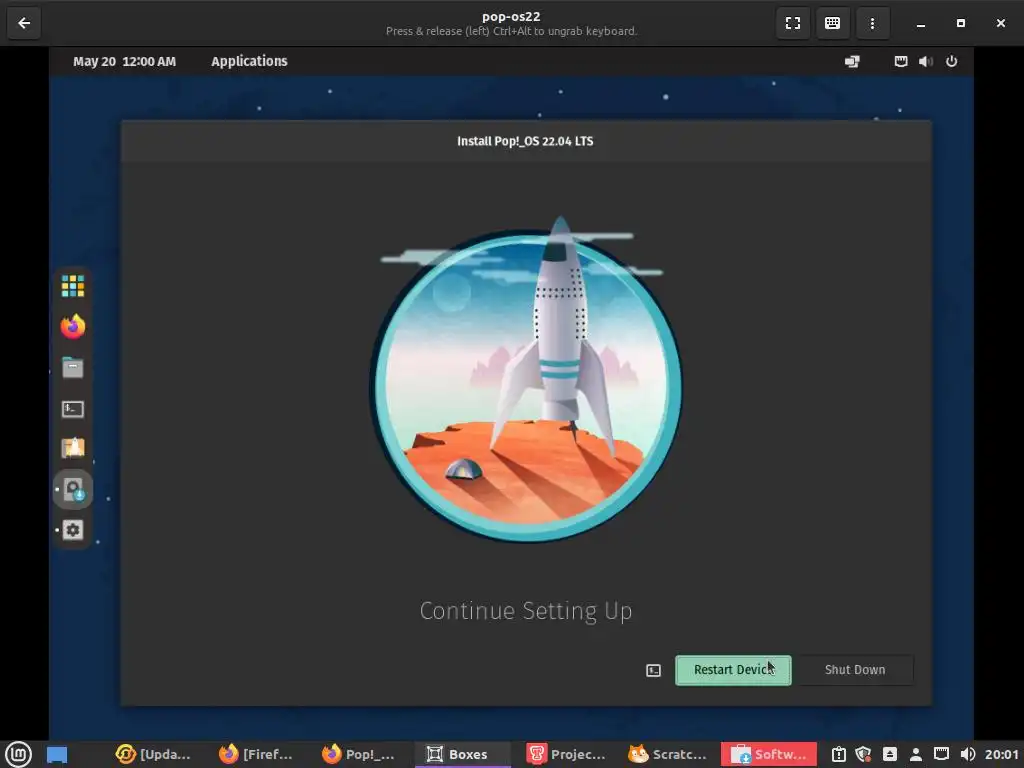Switch to the Scratc... taskbar window
This screenshot has width=1024, height=768.
(x=667, y=754)
